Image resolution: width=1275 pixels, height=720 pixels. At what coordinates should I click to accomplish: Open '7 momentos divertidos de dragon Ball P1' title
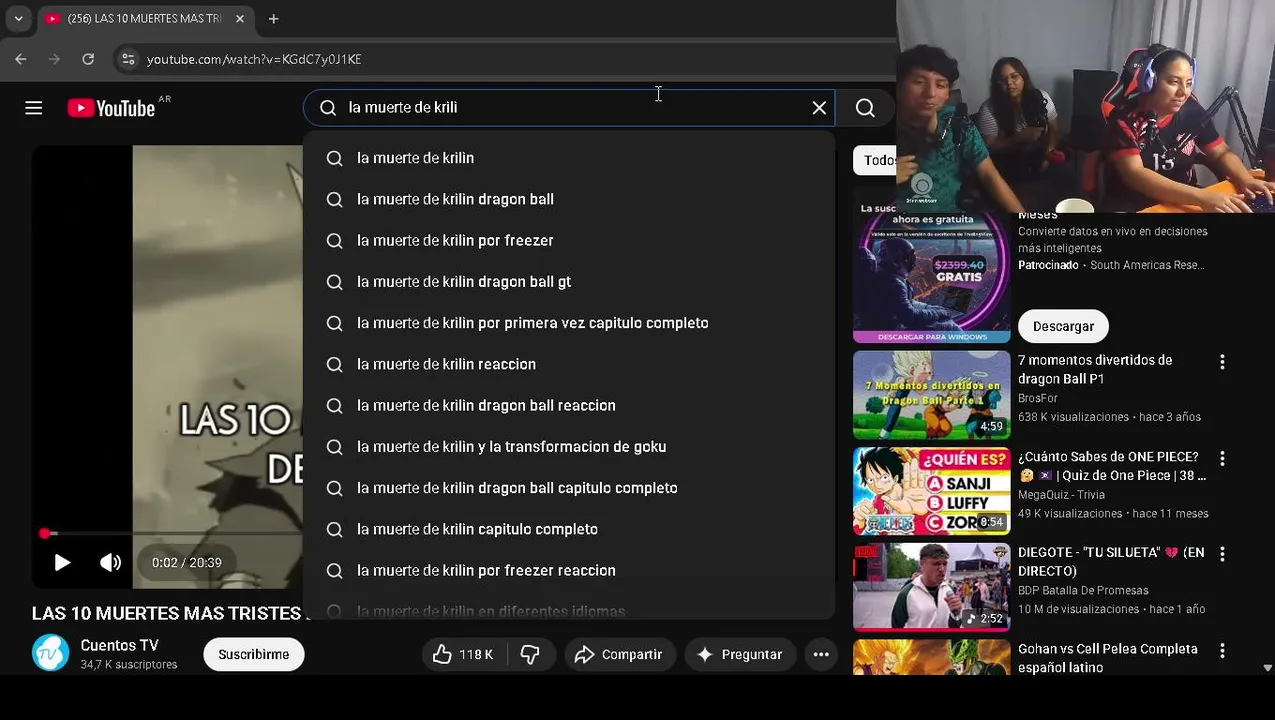[1095, 369]
